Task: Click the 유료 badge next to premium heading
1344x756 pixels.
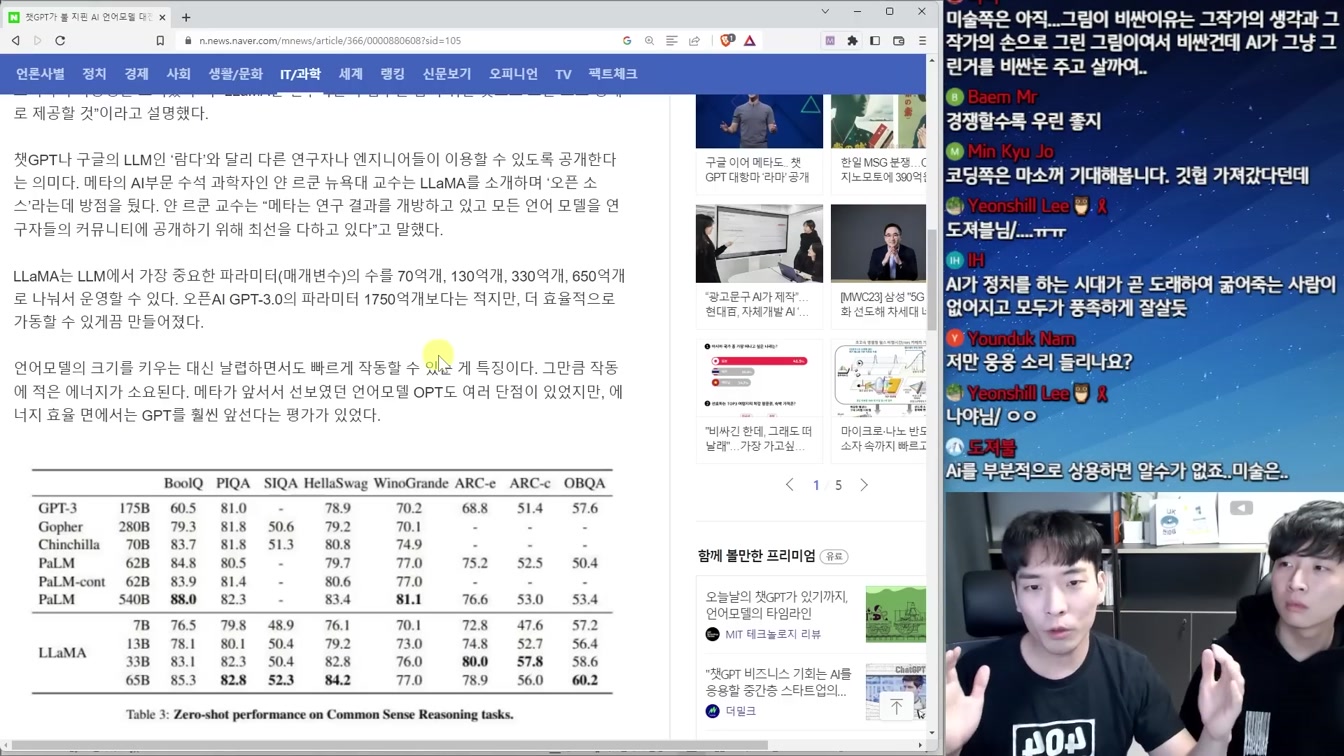Action: click(x=834, y=556)
